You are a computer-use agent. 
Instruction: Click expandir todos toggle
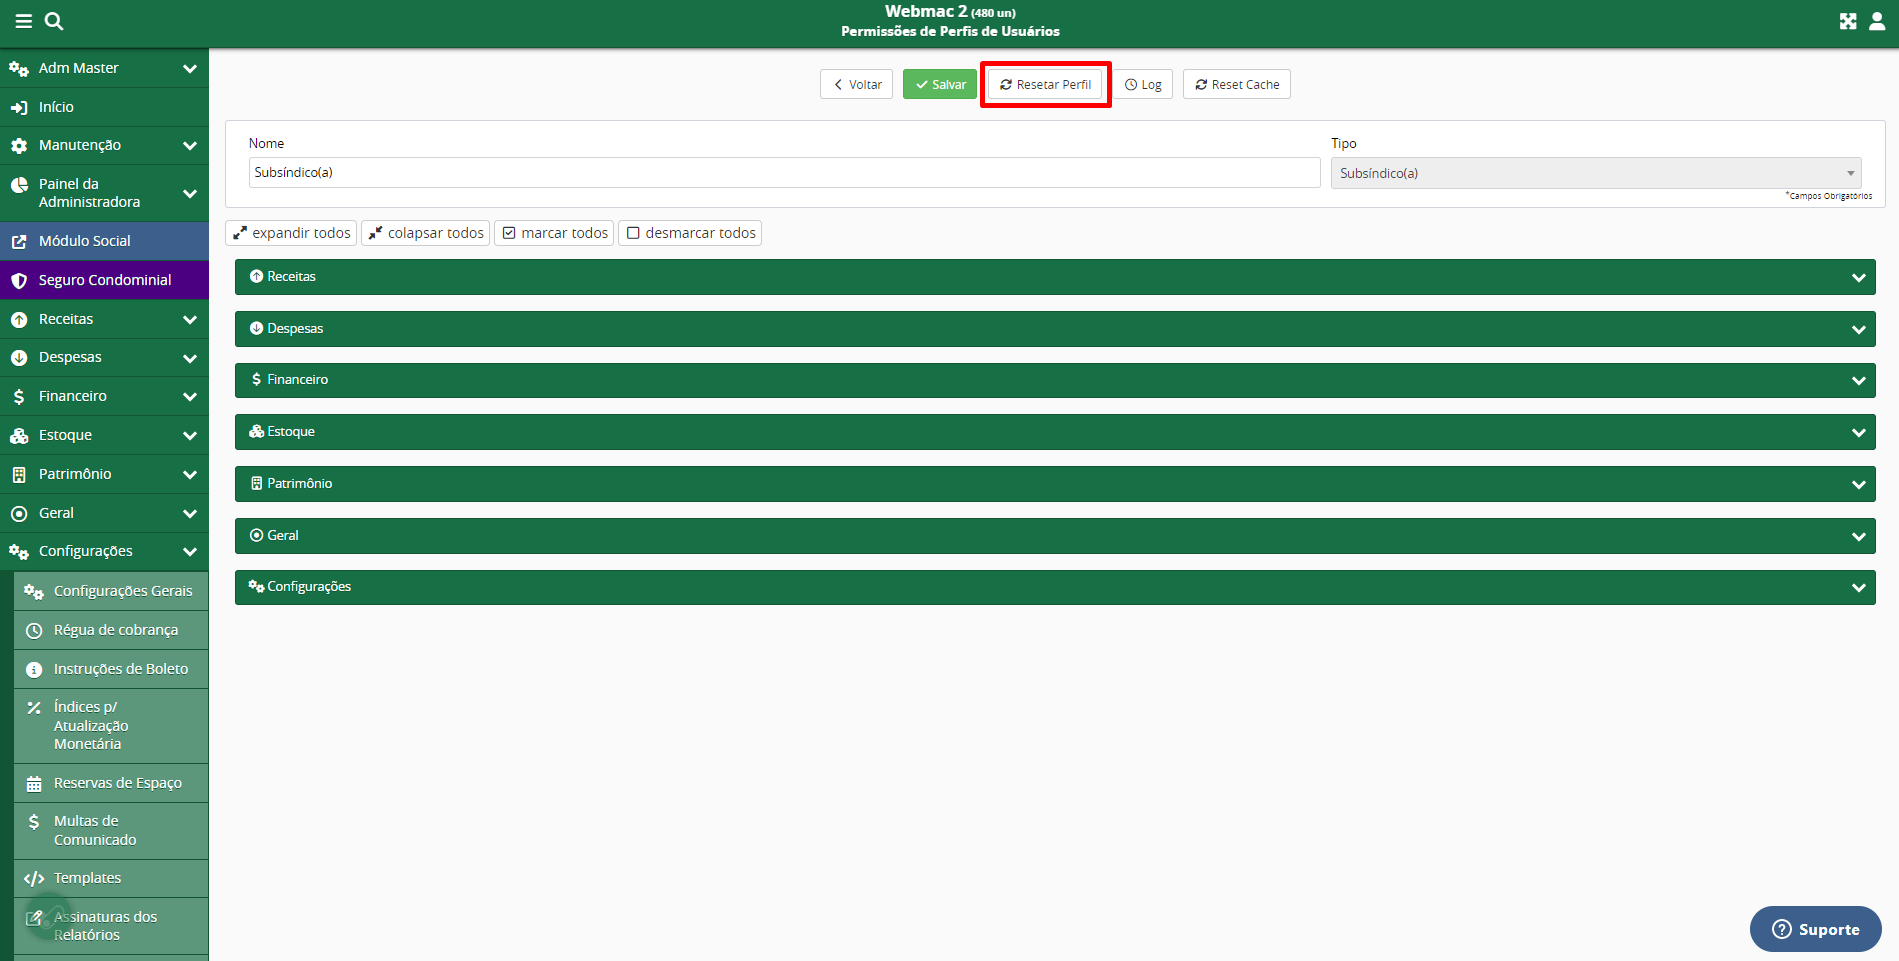pyautogui.click(x=291, y=233)
